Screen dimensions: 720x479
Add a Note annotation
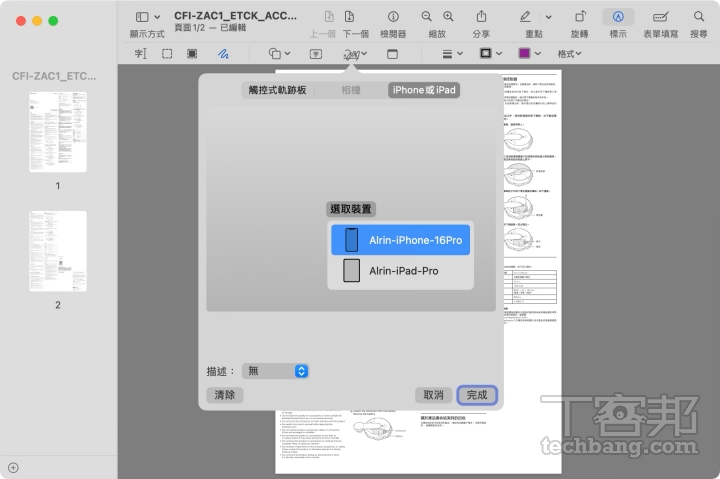392,54
